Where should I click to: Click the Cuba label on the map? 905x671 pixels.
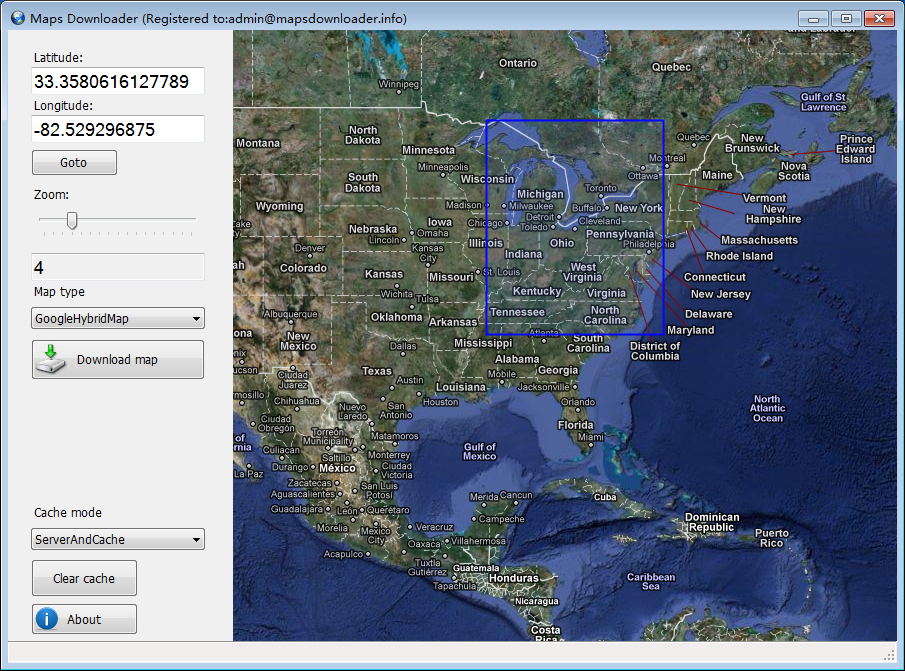click(605, 497)
